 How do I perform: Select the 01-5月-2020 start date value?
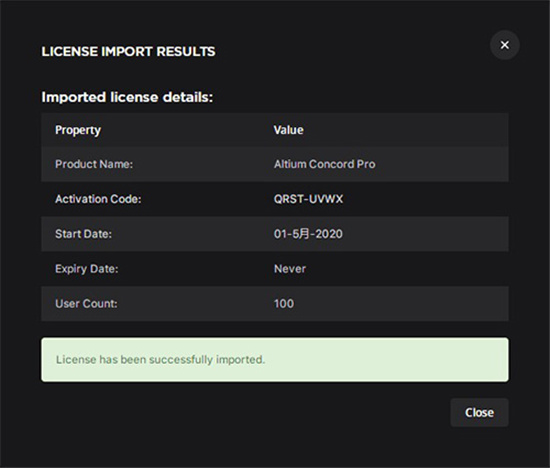pos(308,234)
